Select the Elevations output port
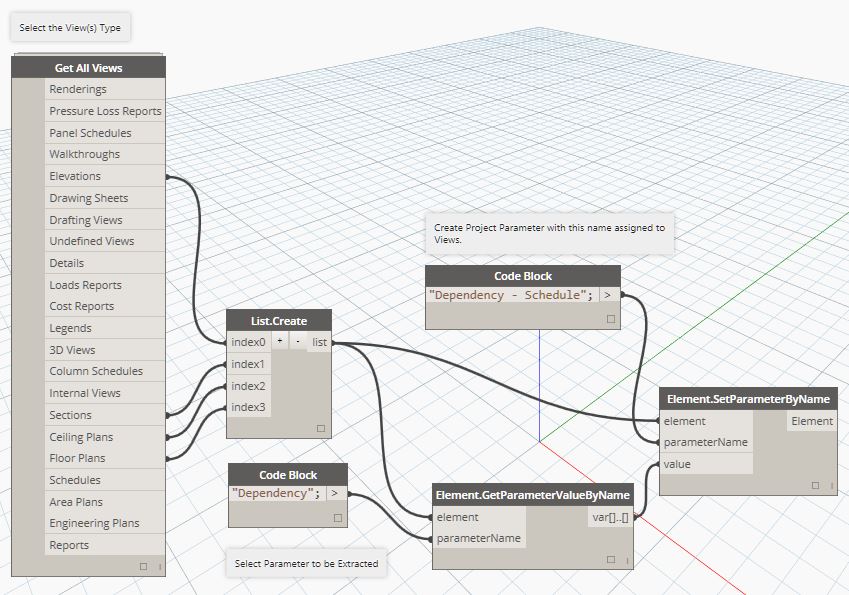 point(105,176)
